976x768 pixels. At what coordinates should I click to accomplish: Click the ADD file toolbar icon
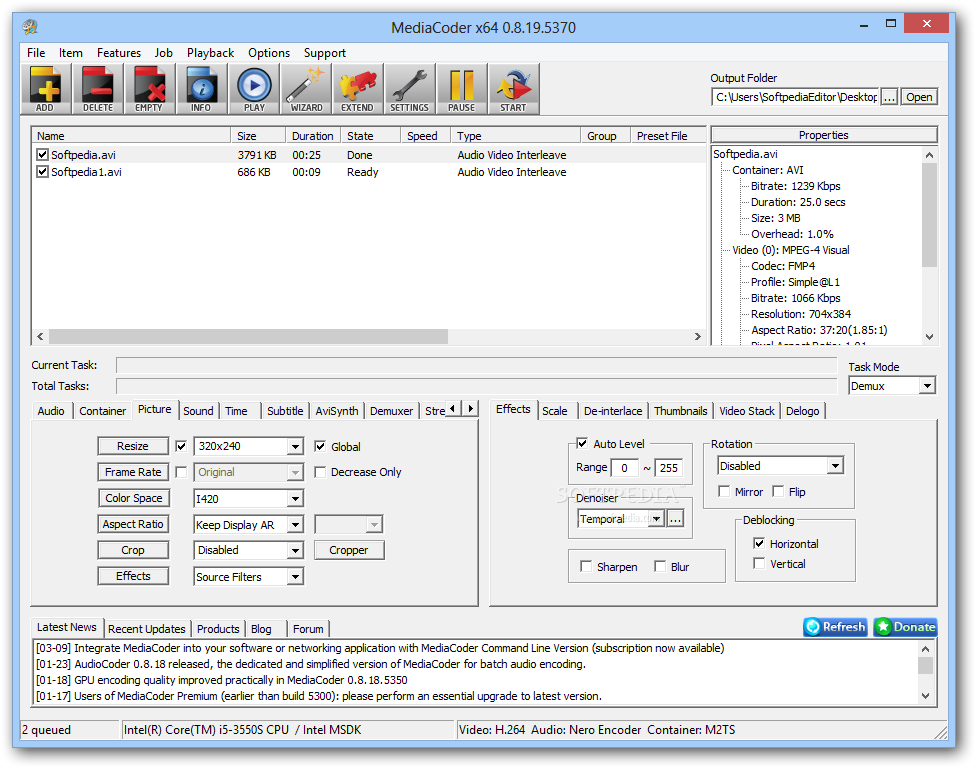point(45,88)
